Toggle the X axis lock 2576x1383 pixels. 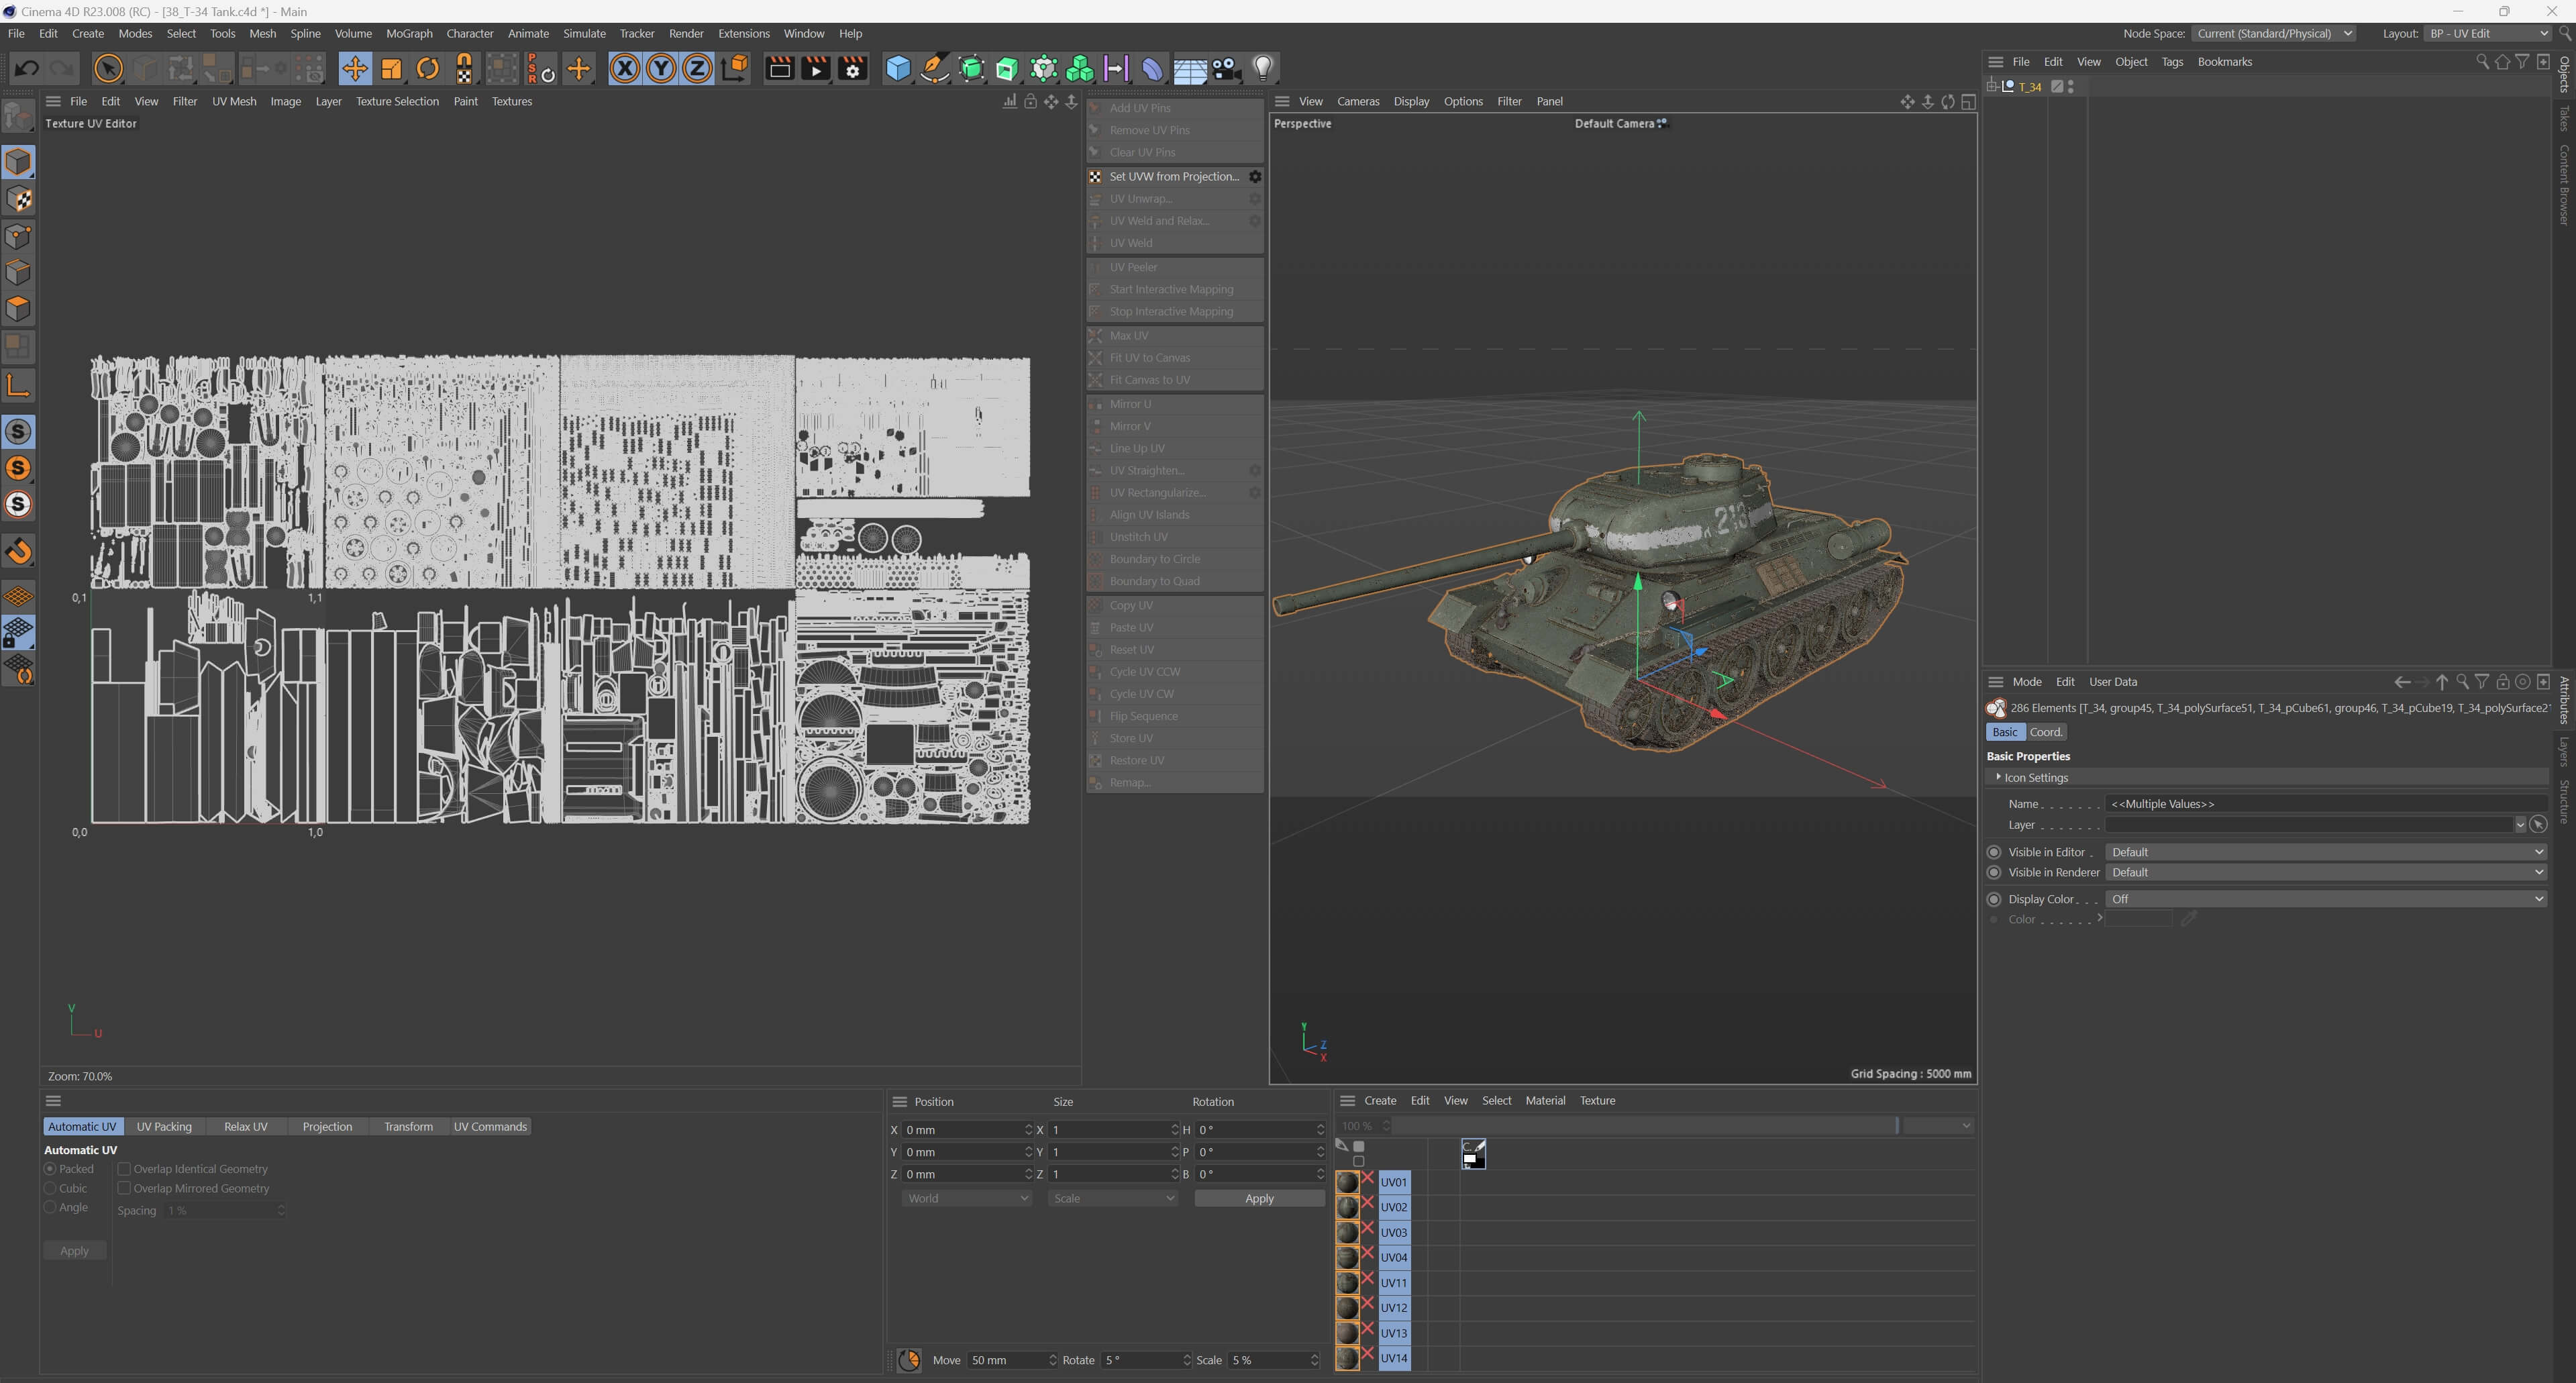click(624, 68)
